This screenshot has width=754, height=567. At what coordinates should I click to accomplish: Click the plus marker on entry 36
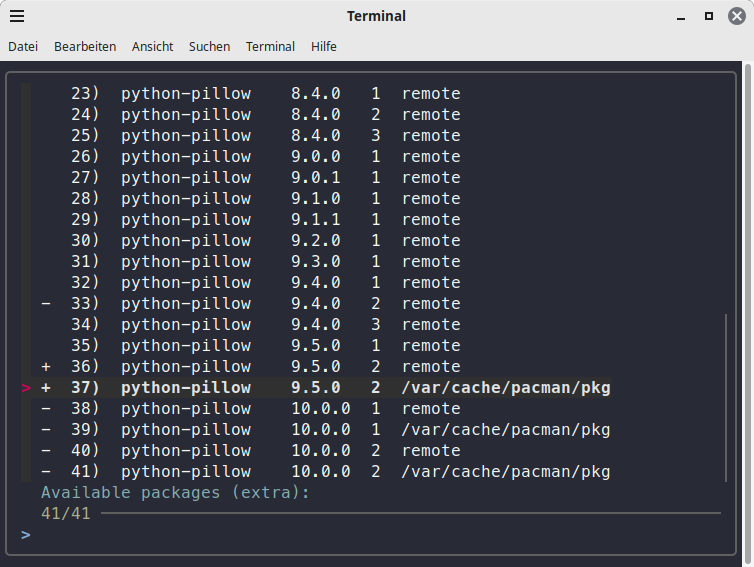click(46, 367)
